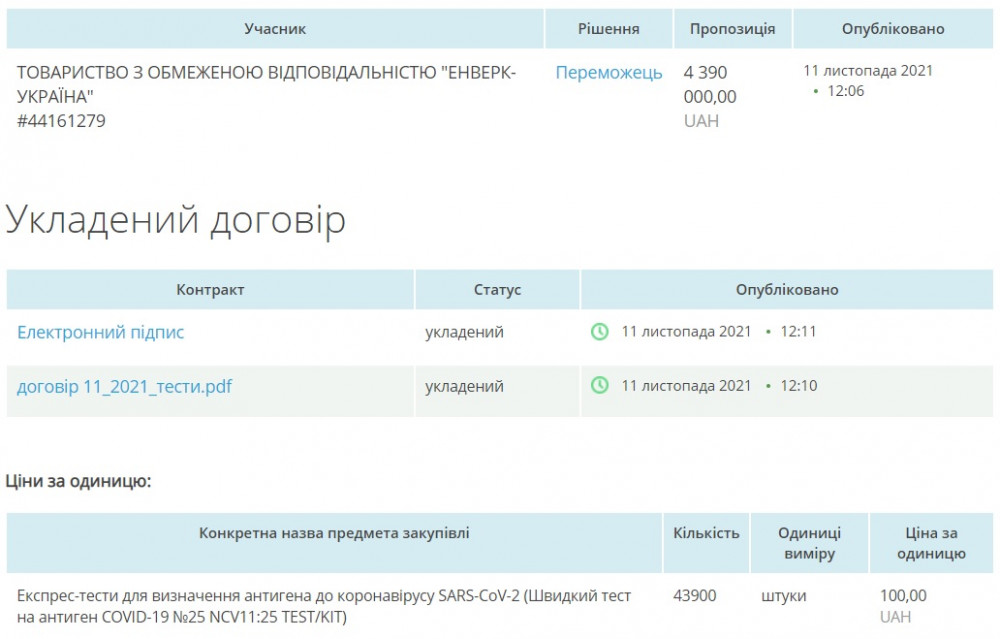Click the Одиниці виміру column header
Viewport: 1000px width, 639px height.
[809, 543]
